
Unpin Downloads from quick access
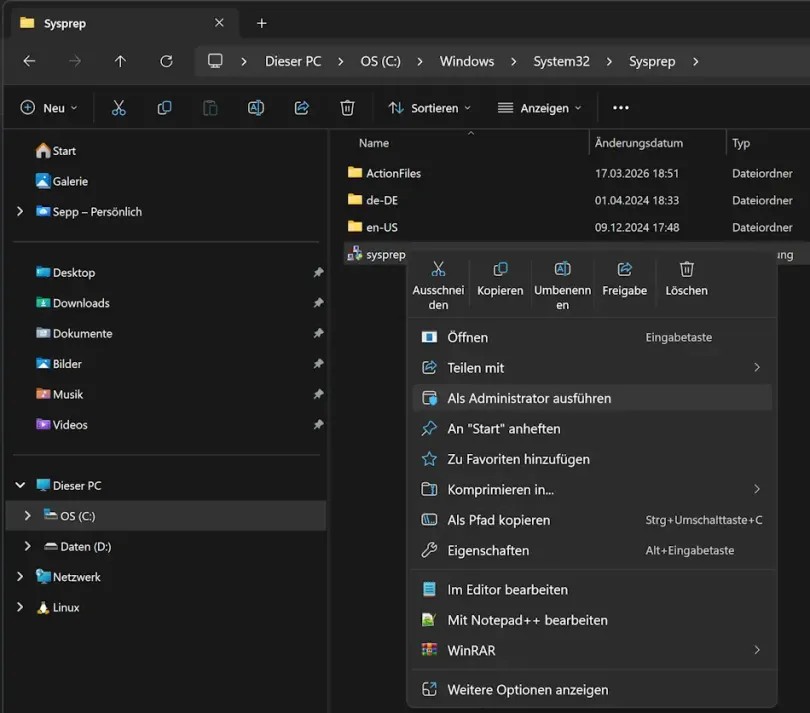click(x=318, y=303)
